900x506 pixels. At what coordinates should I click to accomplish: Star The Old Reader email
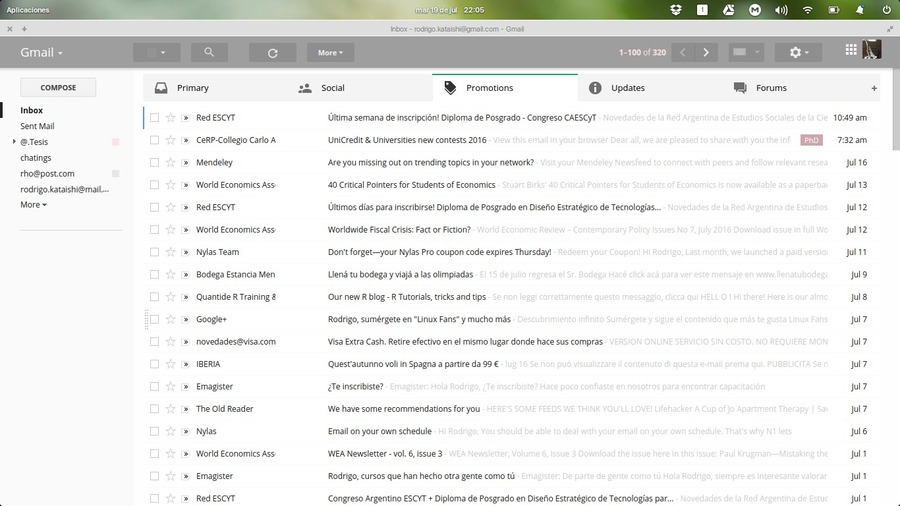click(x=170, y=408)
